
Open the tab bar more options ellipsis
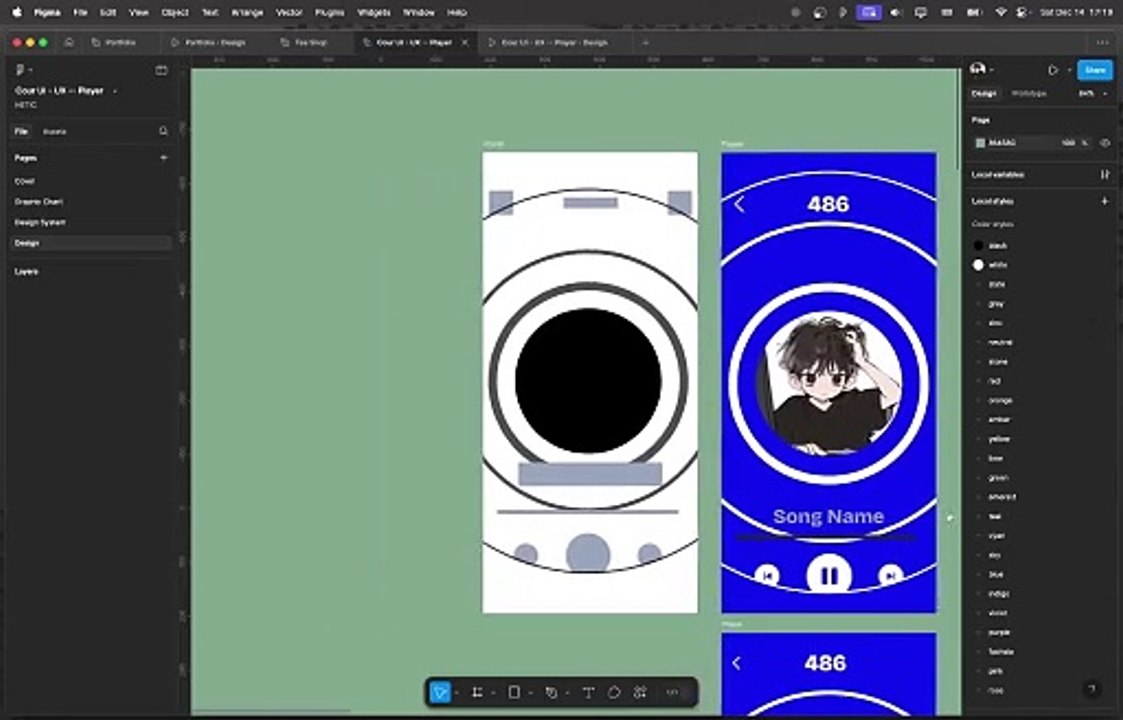(1103, 42)
